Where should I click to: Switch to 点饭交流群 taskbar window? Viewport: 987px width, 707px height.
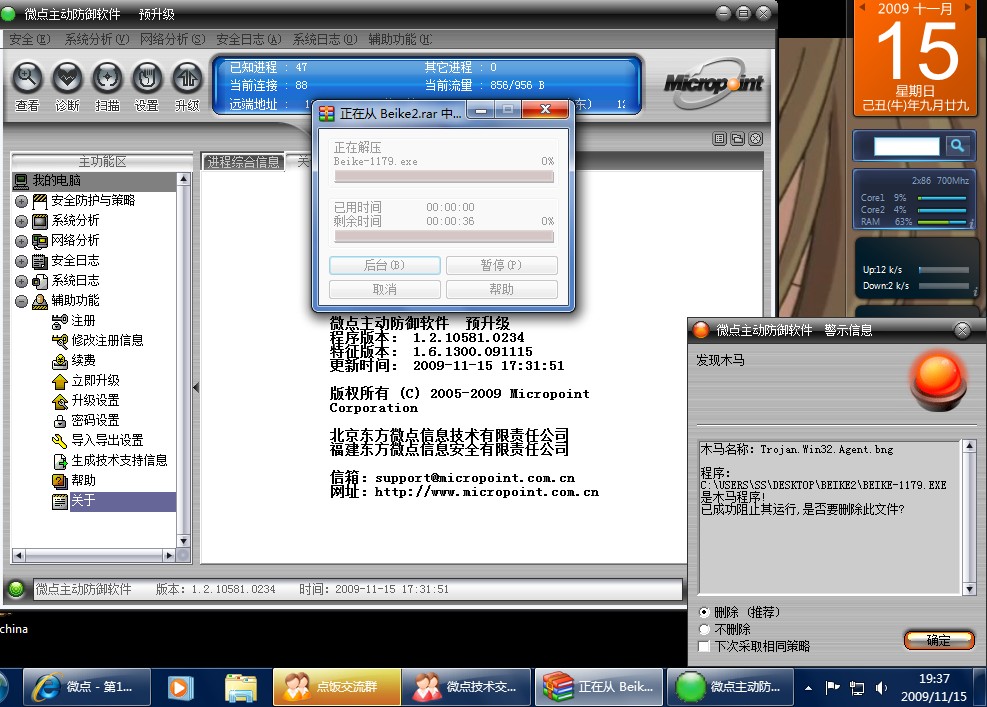(x=337, y=687)
